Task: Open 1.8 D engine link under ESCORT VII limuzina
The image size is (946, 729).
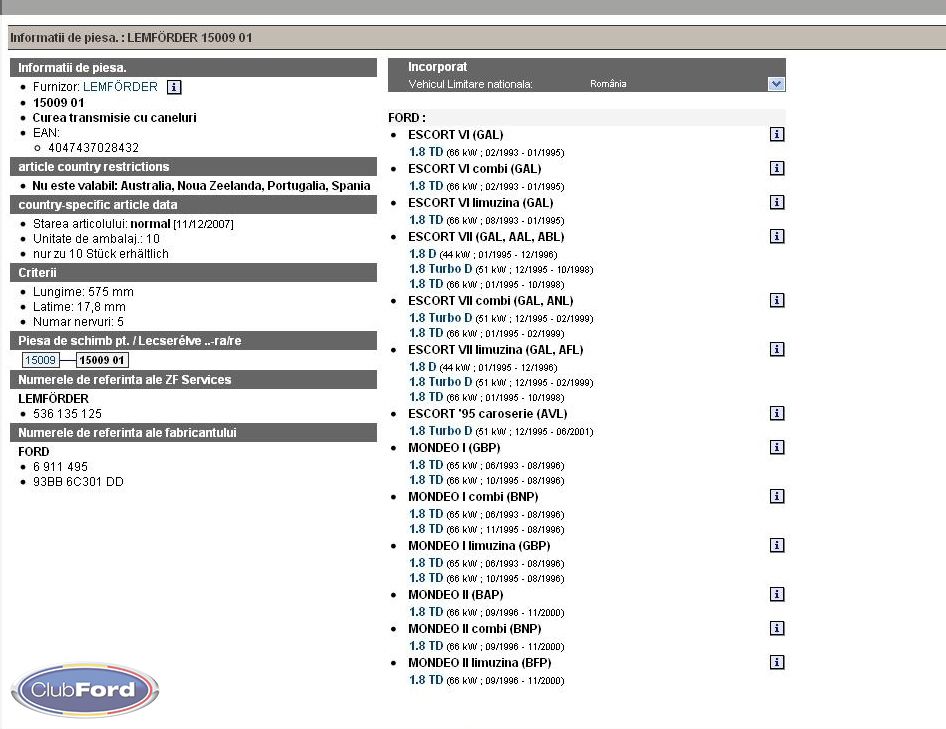Action: [x=423, y=367]
